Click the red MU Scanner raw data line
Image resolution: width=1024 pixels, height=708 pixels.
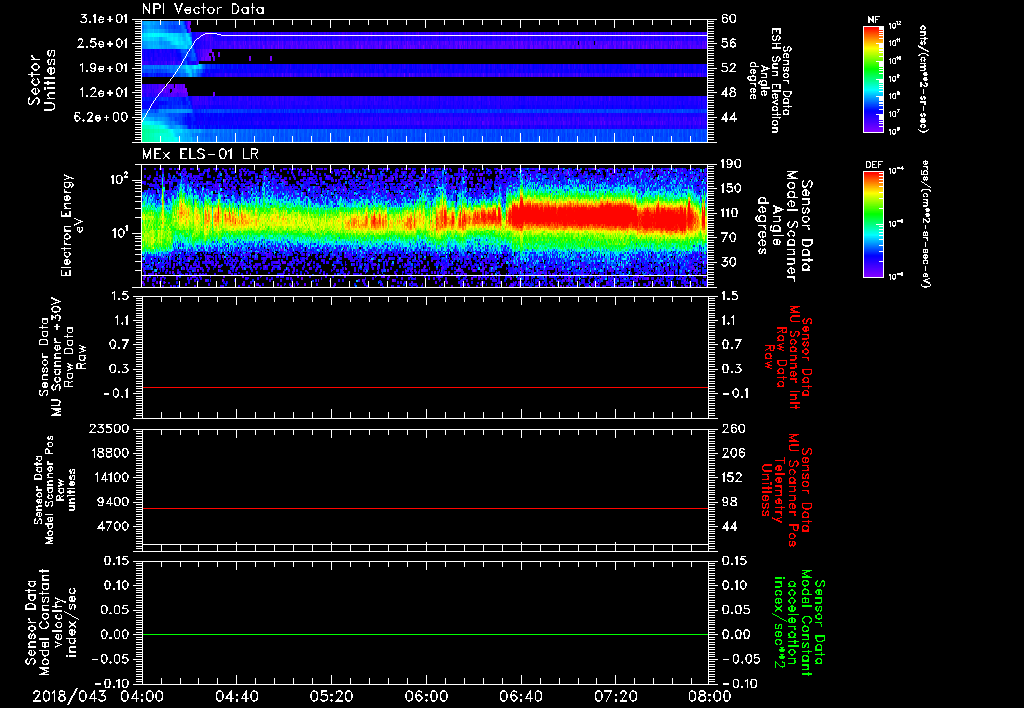click(x=424, y=387)
